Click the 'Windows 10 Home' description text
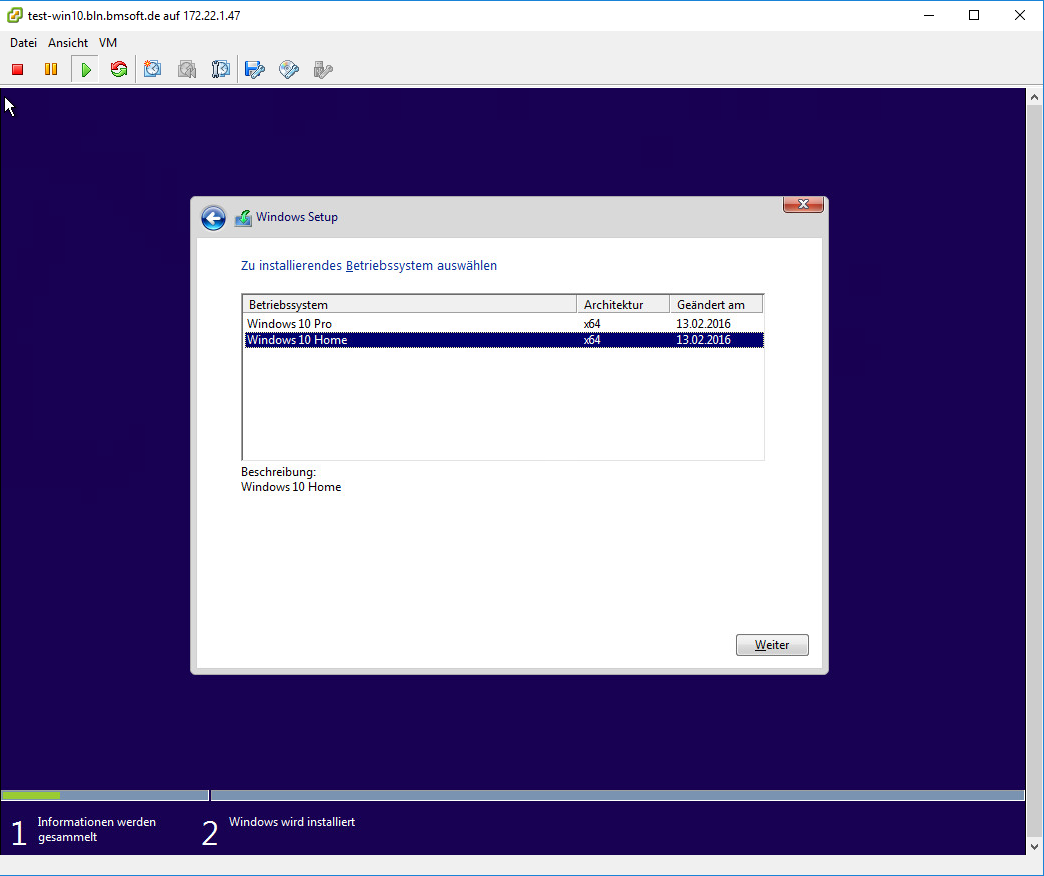The width and height of the screenshot is (1044, 876). (x=291, y=487)
